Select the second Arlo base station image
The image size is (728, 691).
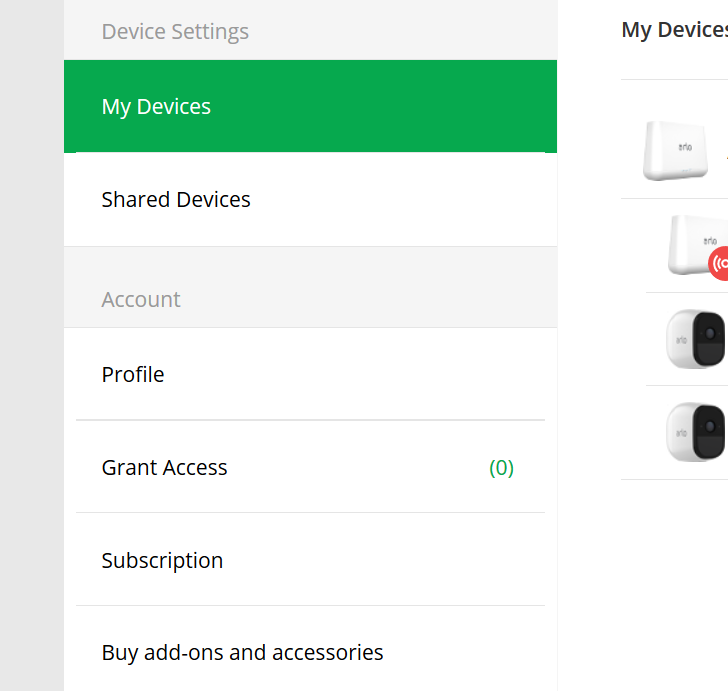[x=698, y=245]
